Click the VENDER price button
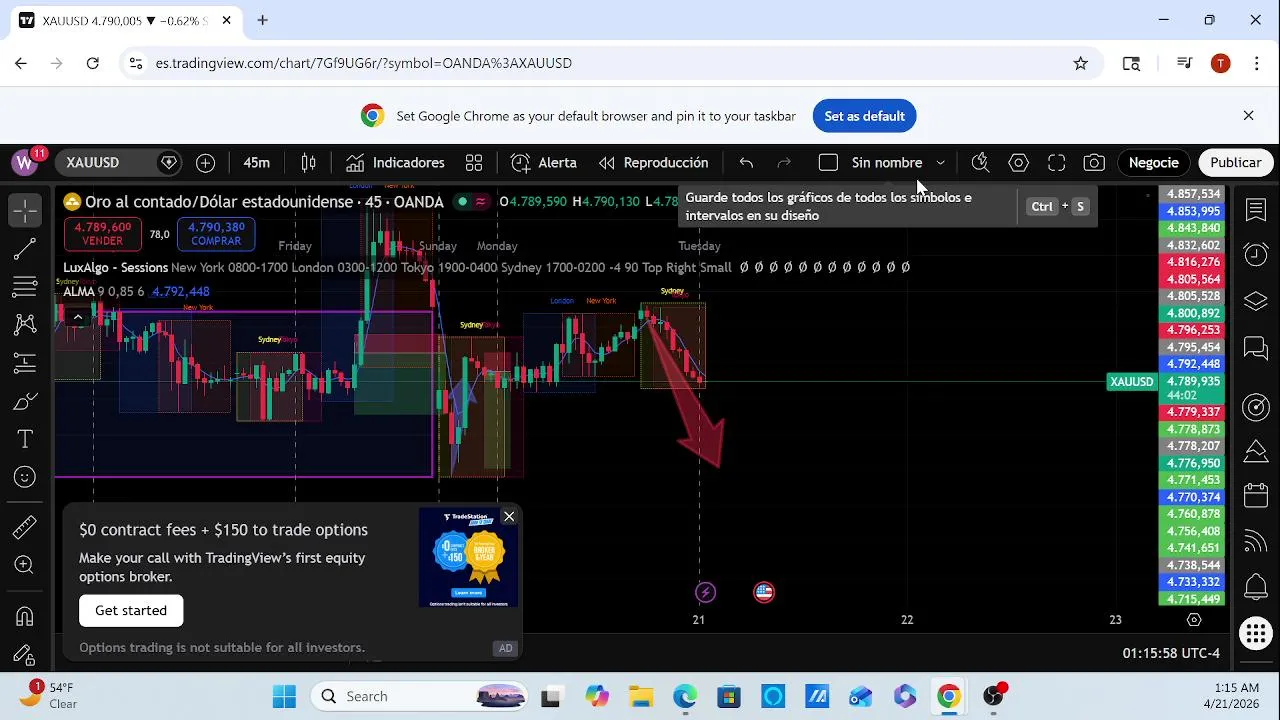The height and width of the screenshot is (720, 1280). pyautogui.click(x=102, y=234)
